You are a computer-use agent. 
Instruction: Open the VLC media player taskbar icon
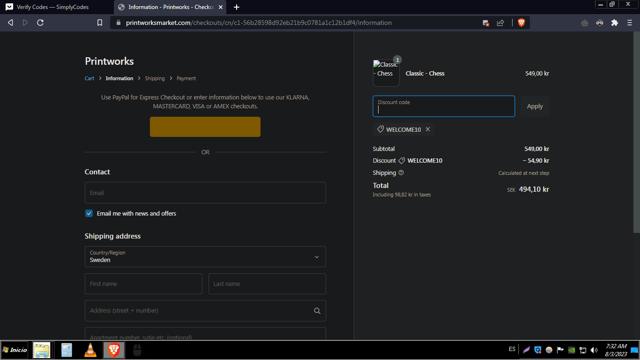90,350
